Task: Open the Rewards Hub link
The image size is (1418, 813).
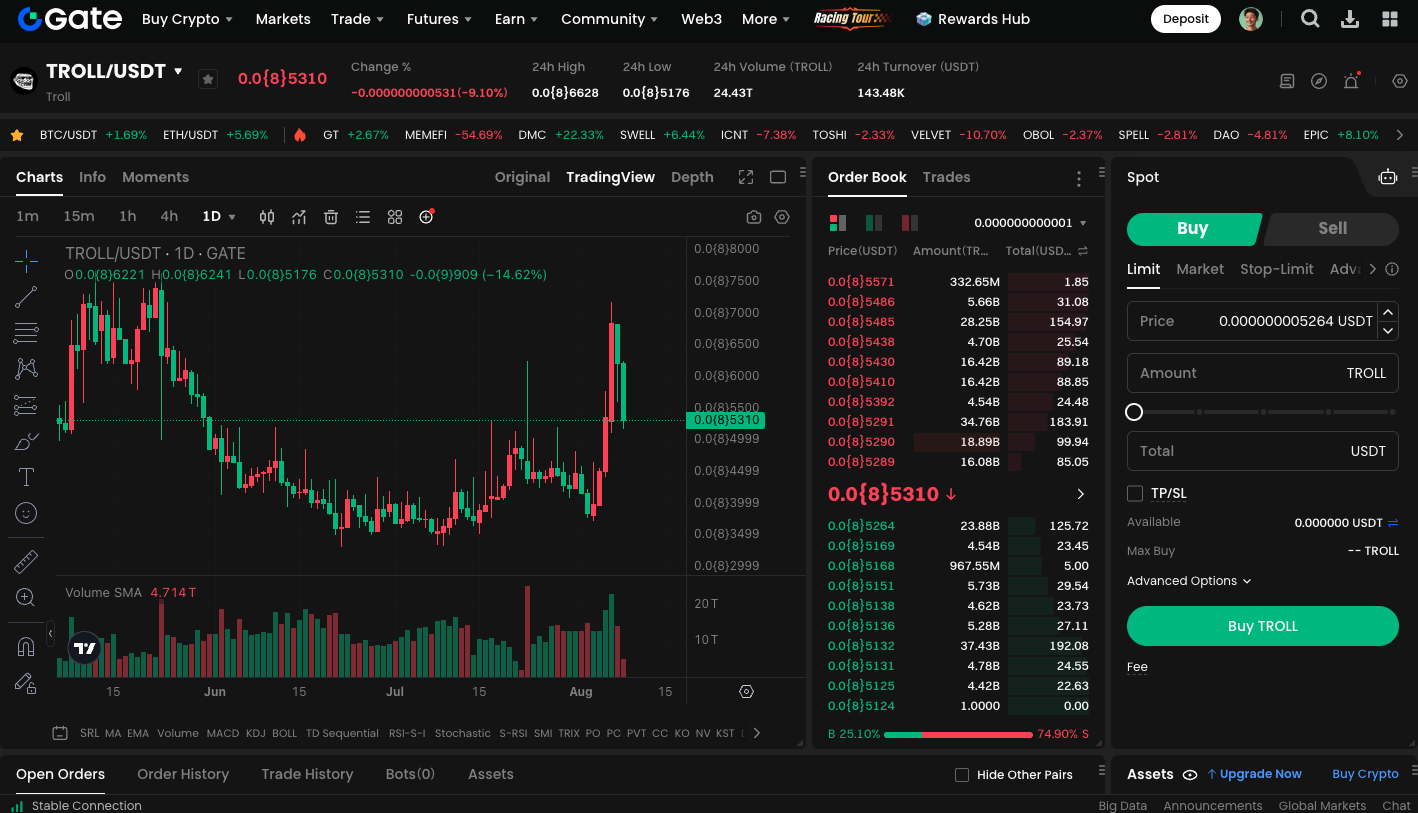Action: [973, 19]
